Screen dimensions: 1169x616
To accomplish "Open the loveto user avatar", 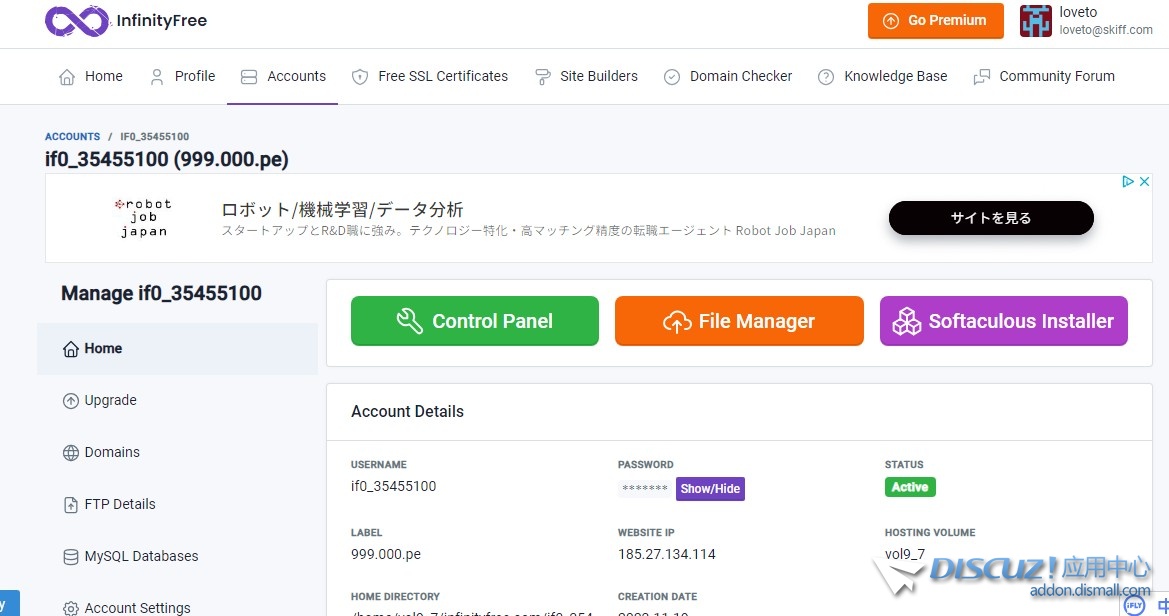I will 1036,21.
